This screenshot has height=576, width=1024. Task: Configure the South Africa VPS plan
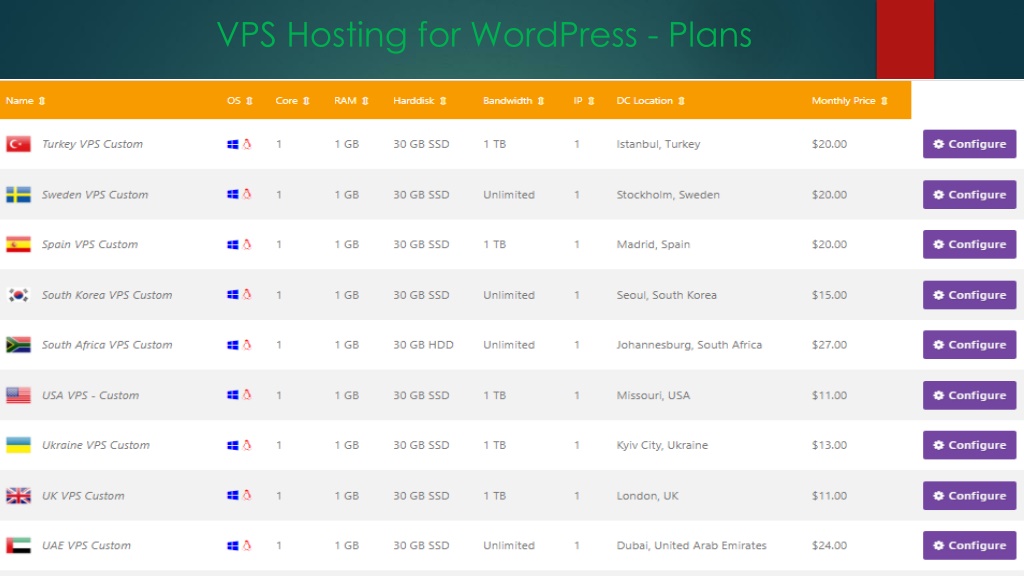(969, 344)
